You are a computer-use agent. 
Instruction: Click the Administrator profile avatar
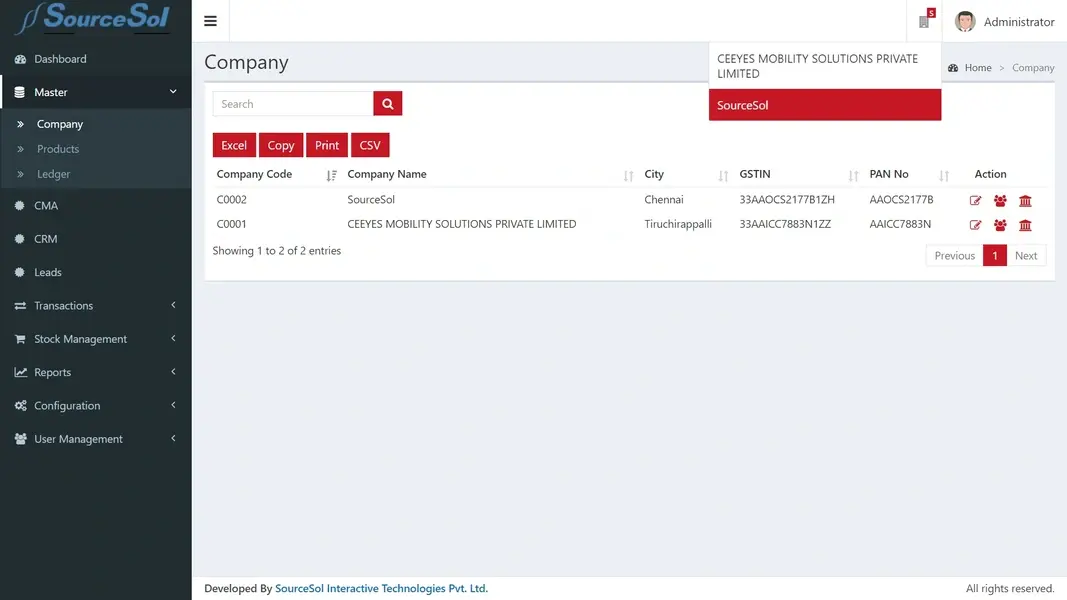[x=965, y=21]
